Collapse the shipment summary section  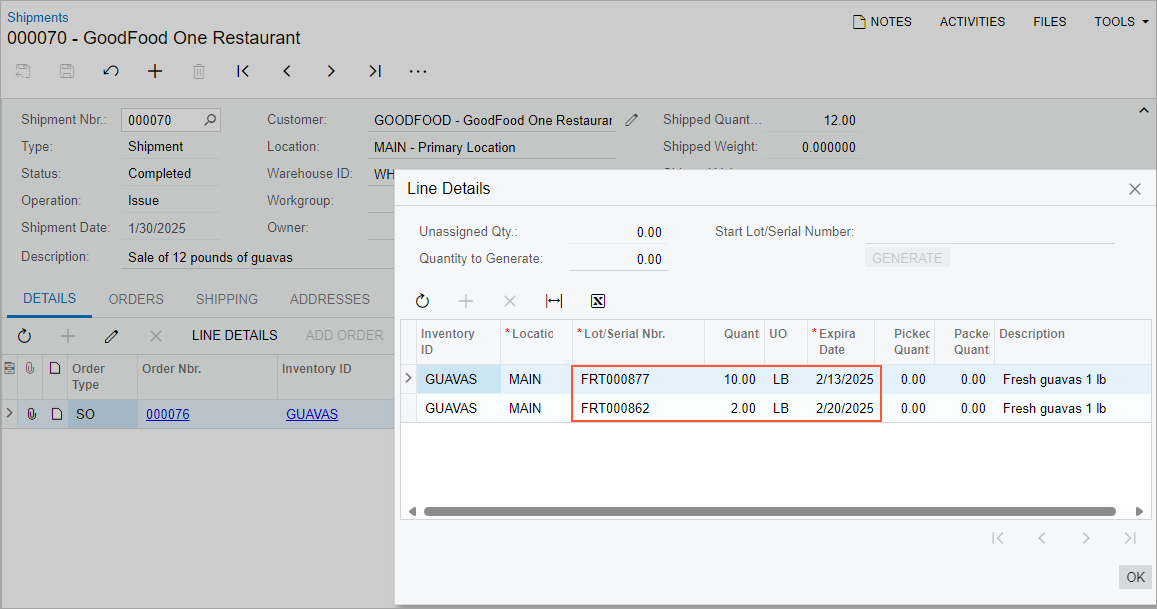[x=1143, y=110]
